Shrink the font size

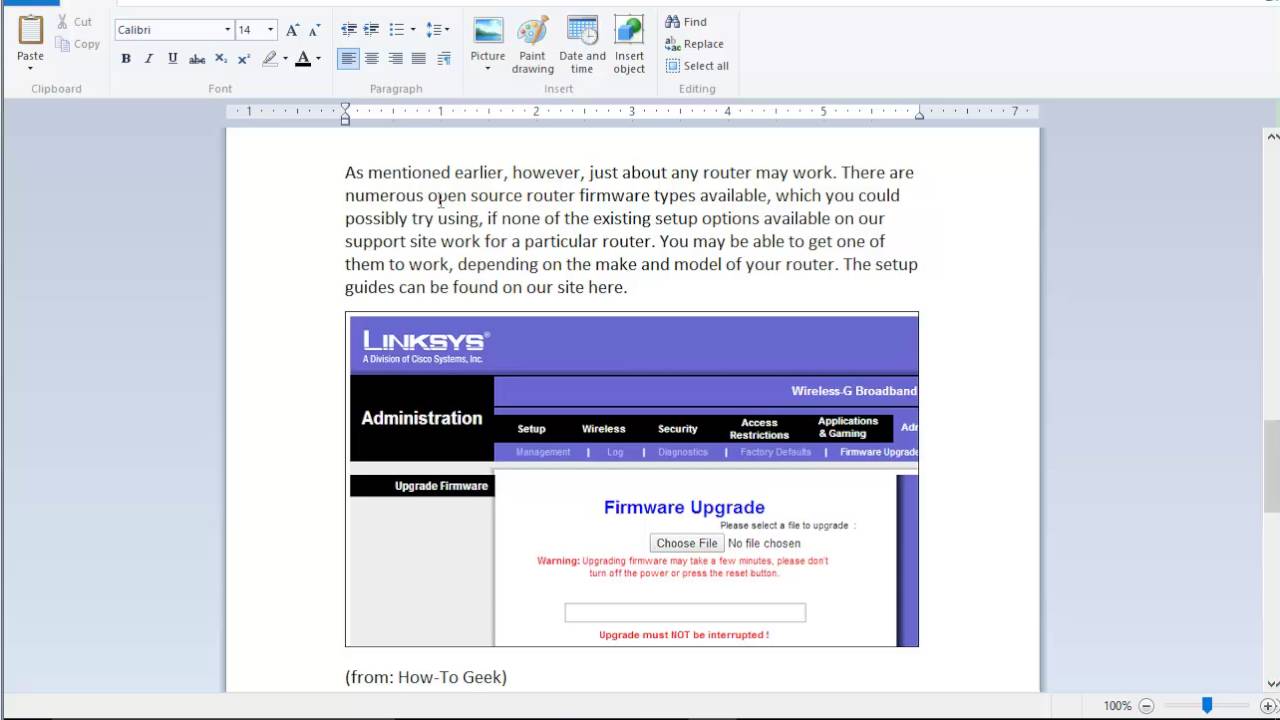(x=314, y=30)
